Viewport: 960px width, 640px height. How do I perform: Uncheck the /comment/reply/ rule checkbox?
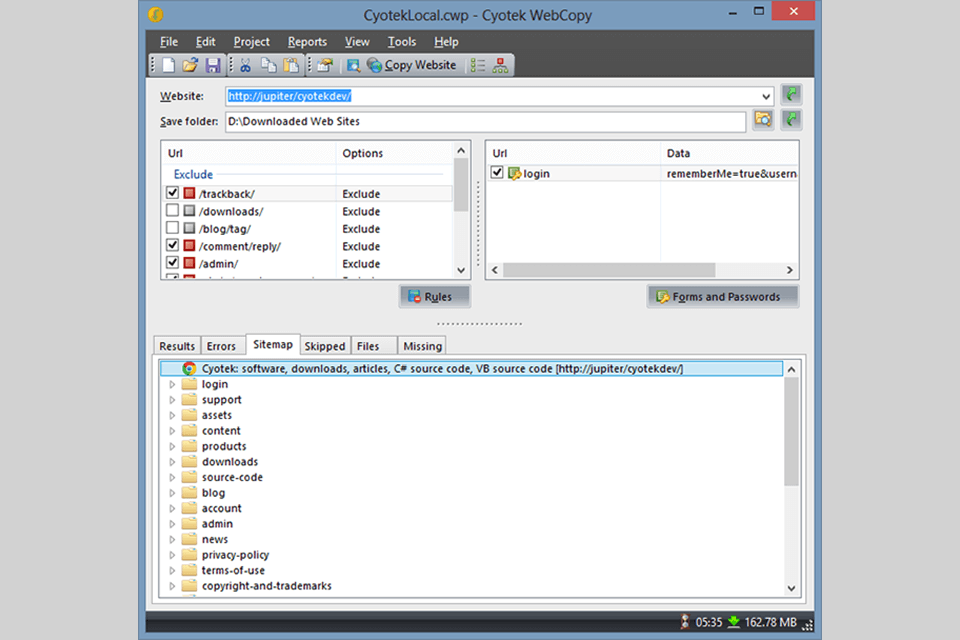coord(173,245)
